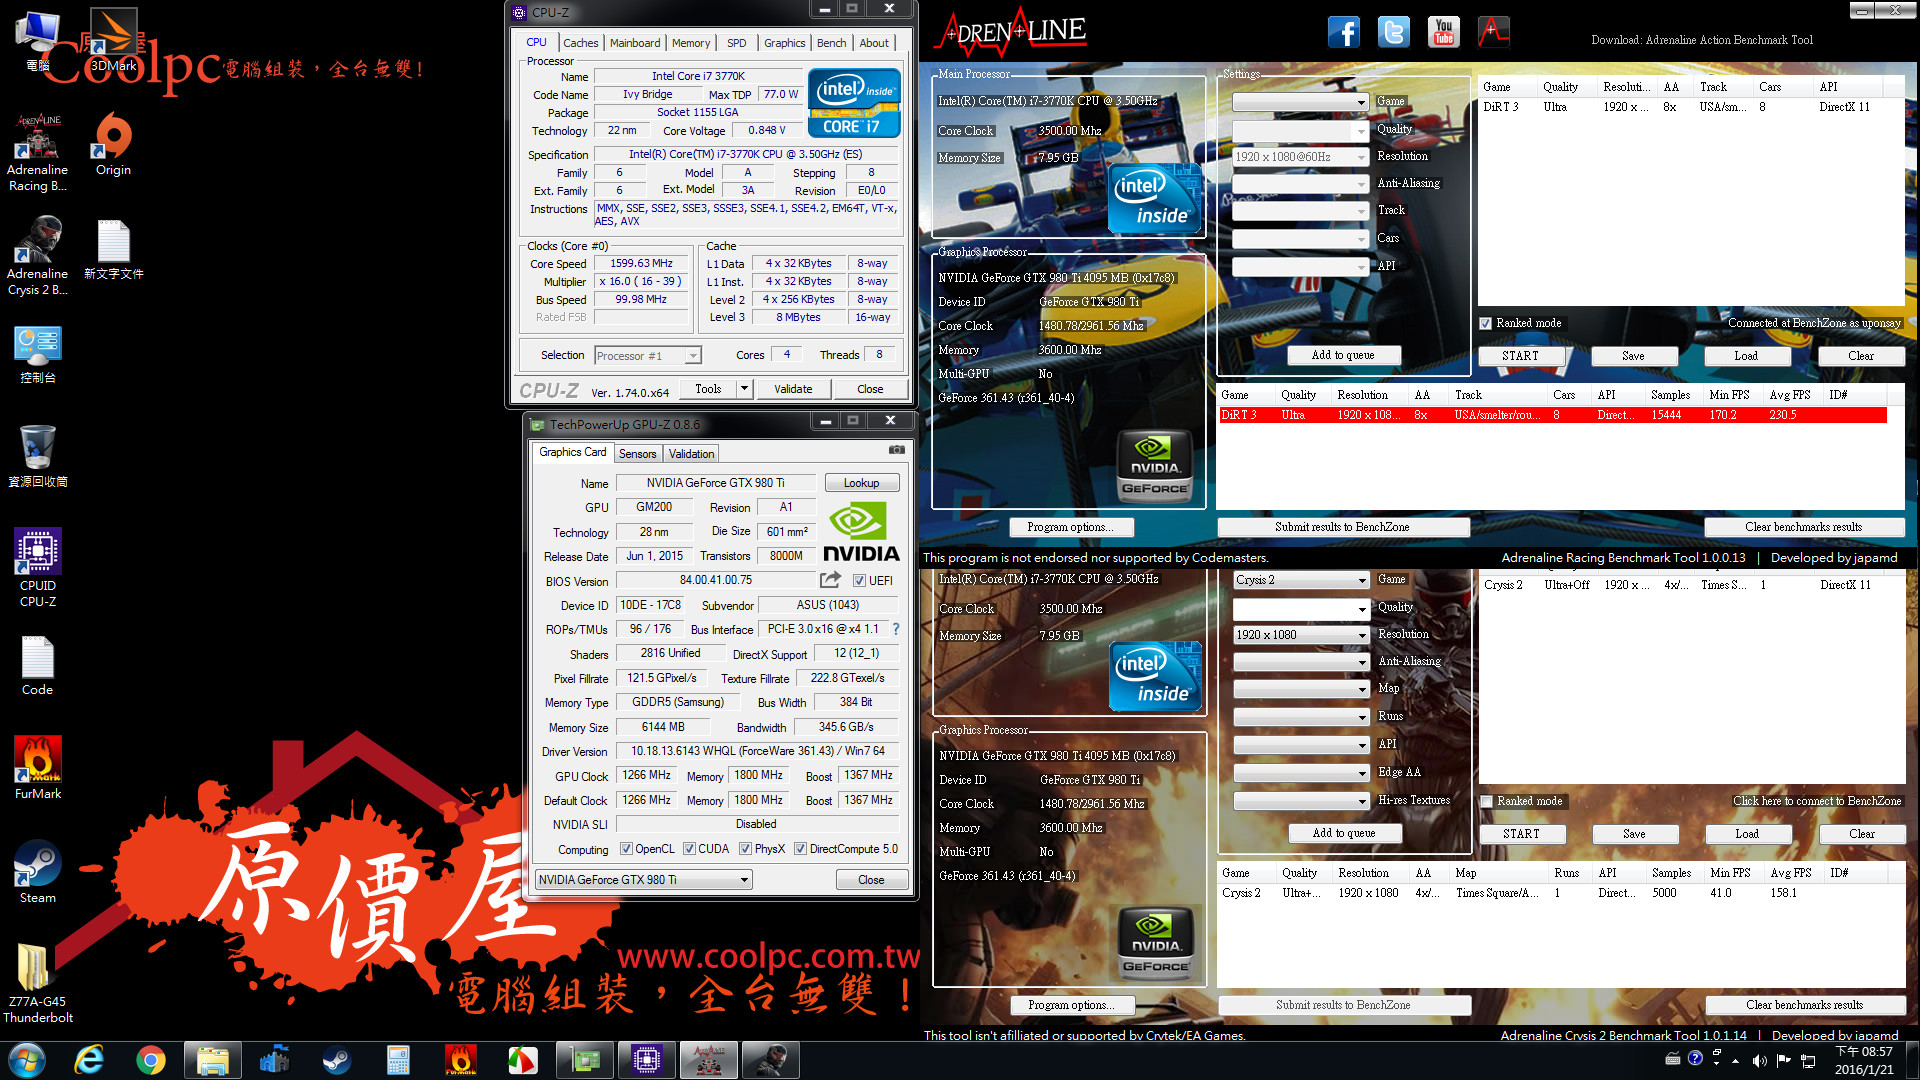
Task: Click the BIOS export share icon in GPU-Z
Action: tap(830, 579)
